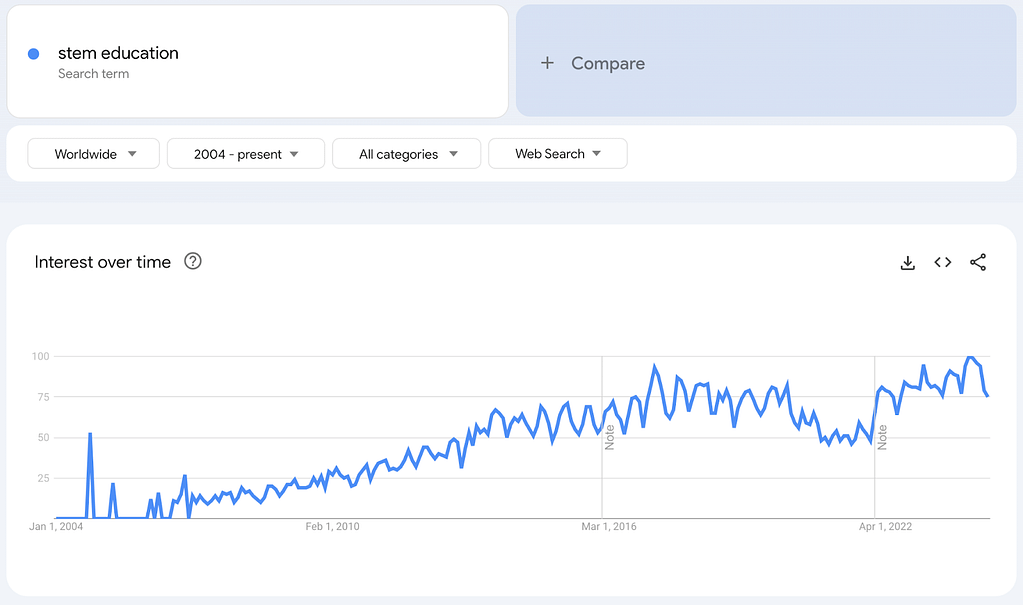This screenshot has width=1023, height=605.
Task: Open the All categories dropdown
Action: pyautogui.click(x=406, y=153)
